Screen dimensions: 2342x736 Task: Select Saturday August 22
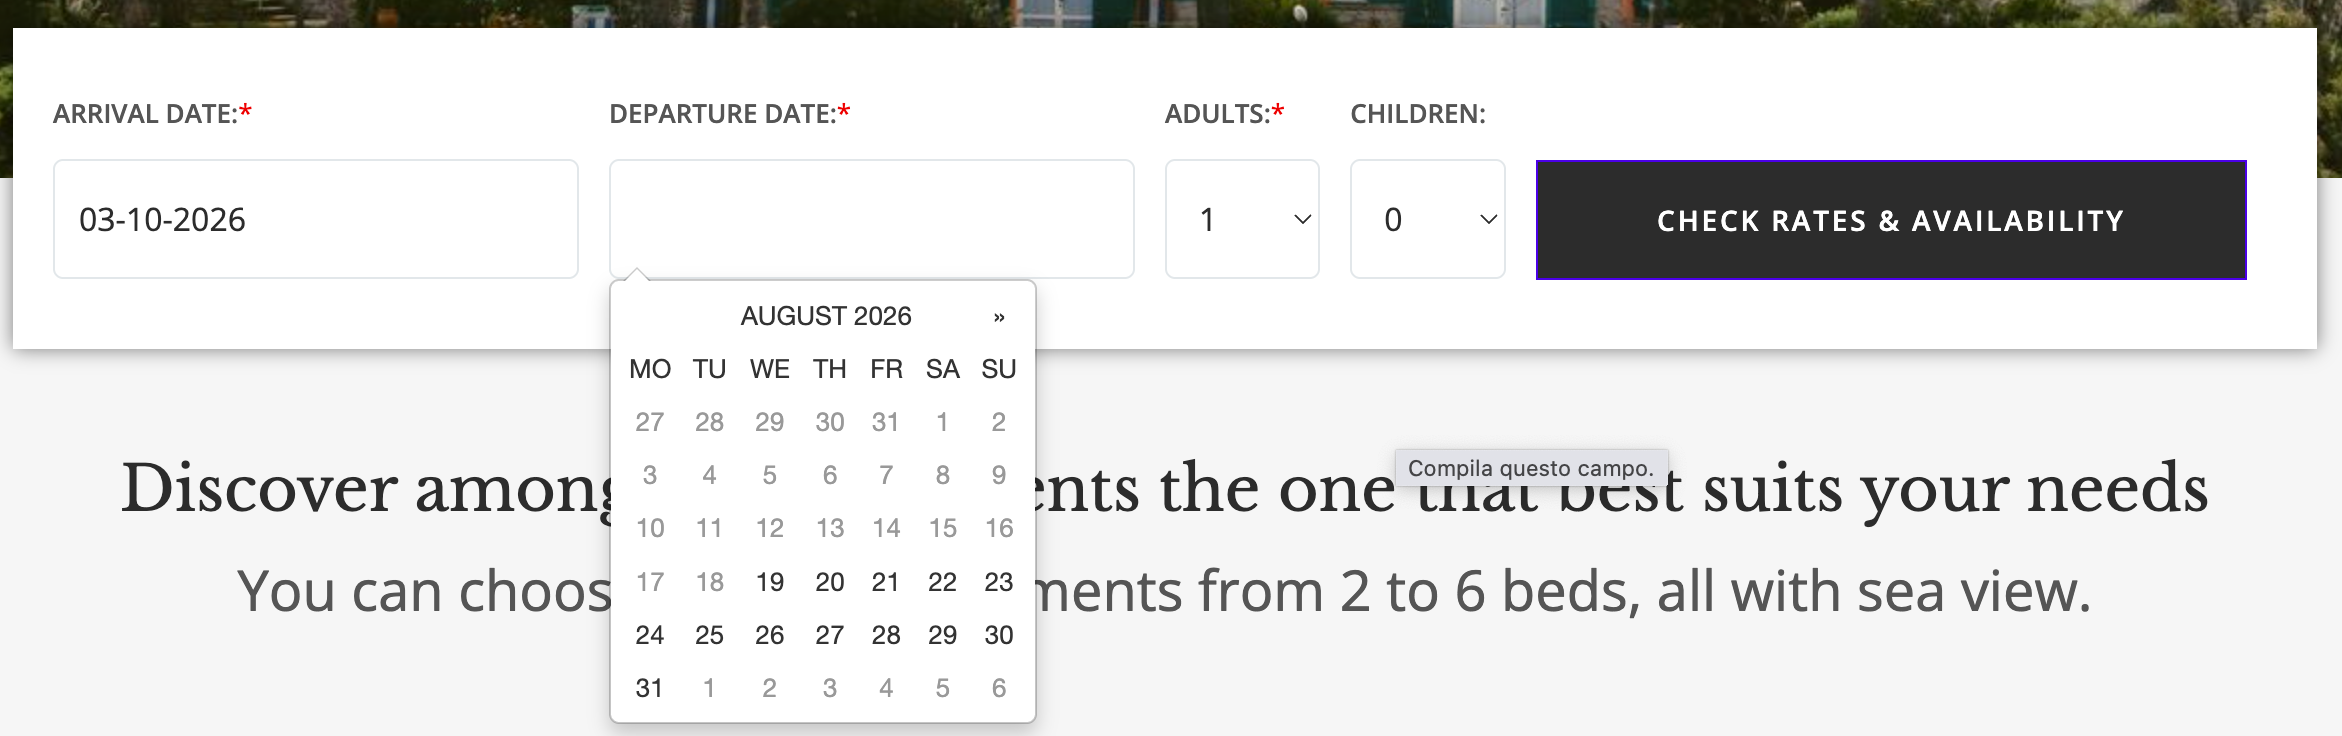[x=942, y=582]
